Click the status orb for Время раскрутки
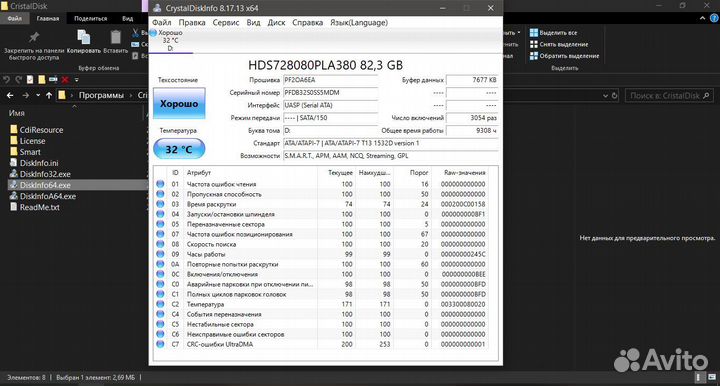The image size is (720, 386). click(x=160, y=204)
